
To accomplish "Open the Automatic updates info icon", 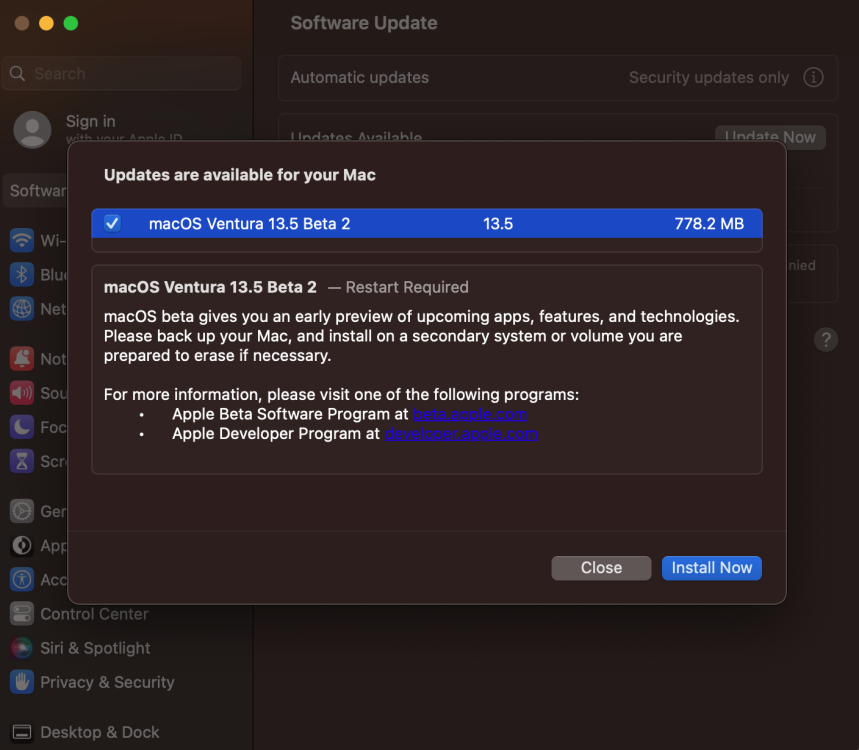I will point(813,77).
